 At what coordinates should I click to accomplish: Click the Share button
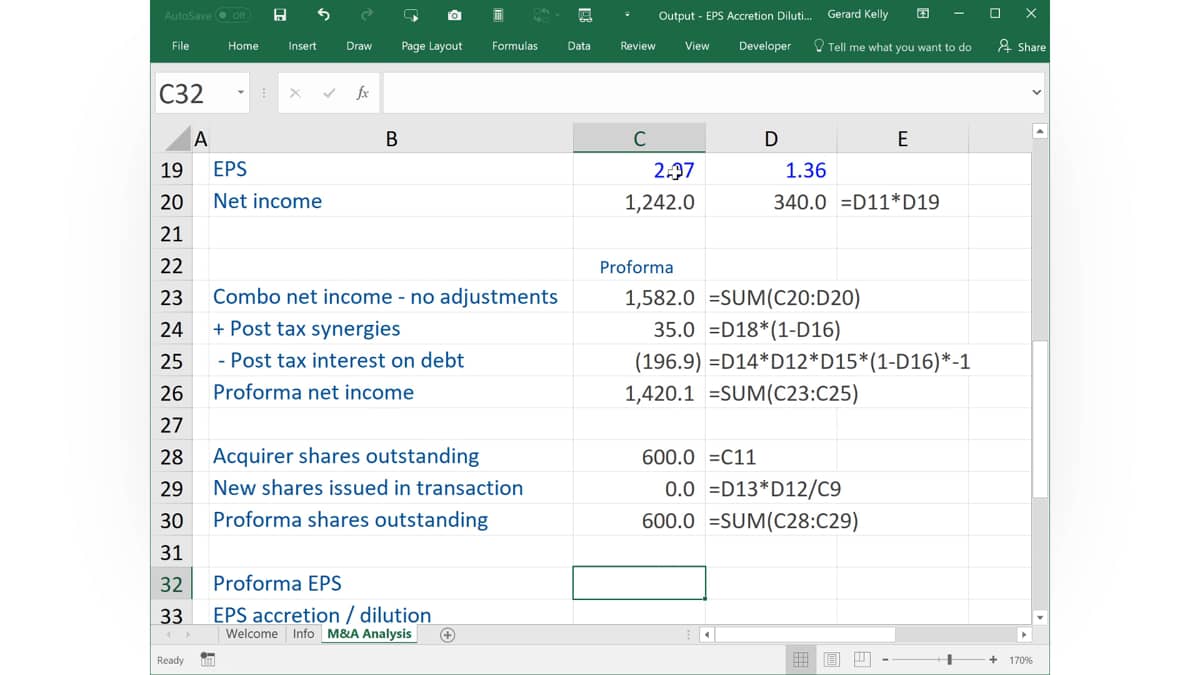point(1021,47)
